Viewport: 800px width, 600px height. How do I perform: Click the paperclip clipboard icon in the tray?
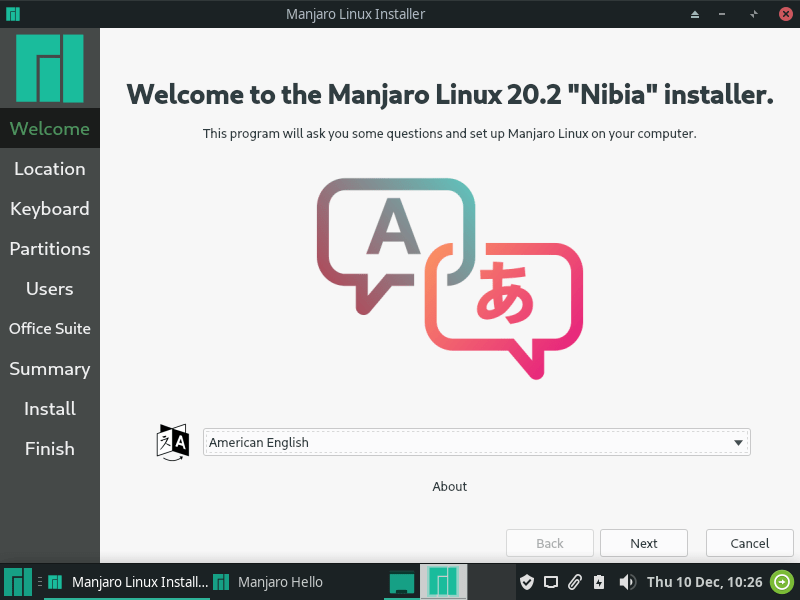tap(574, 582)
